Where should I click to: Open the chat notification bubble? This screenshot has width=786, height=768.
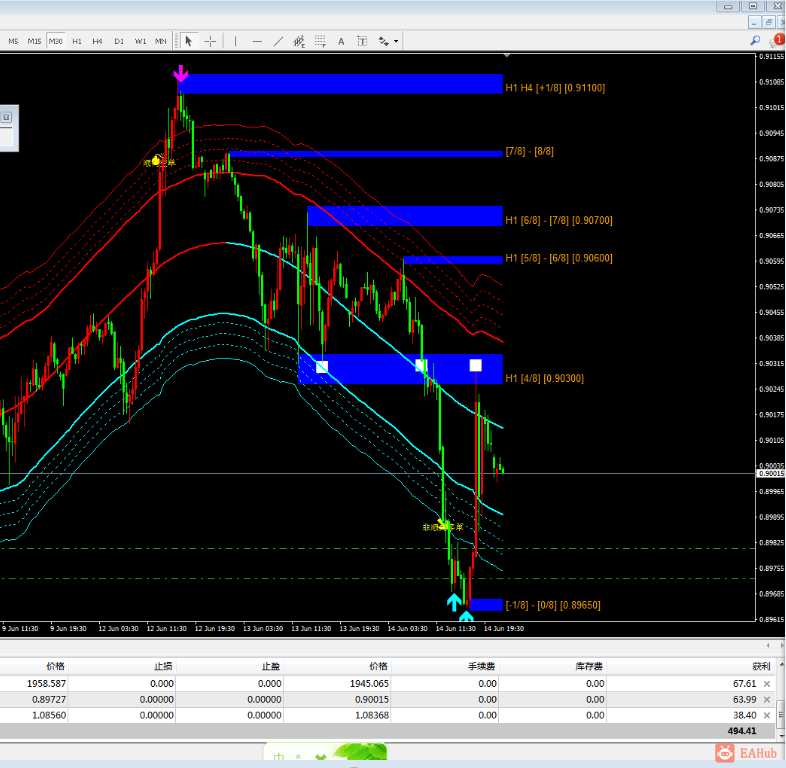(x=777, y=41)
